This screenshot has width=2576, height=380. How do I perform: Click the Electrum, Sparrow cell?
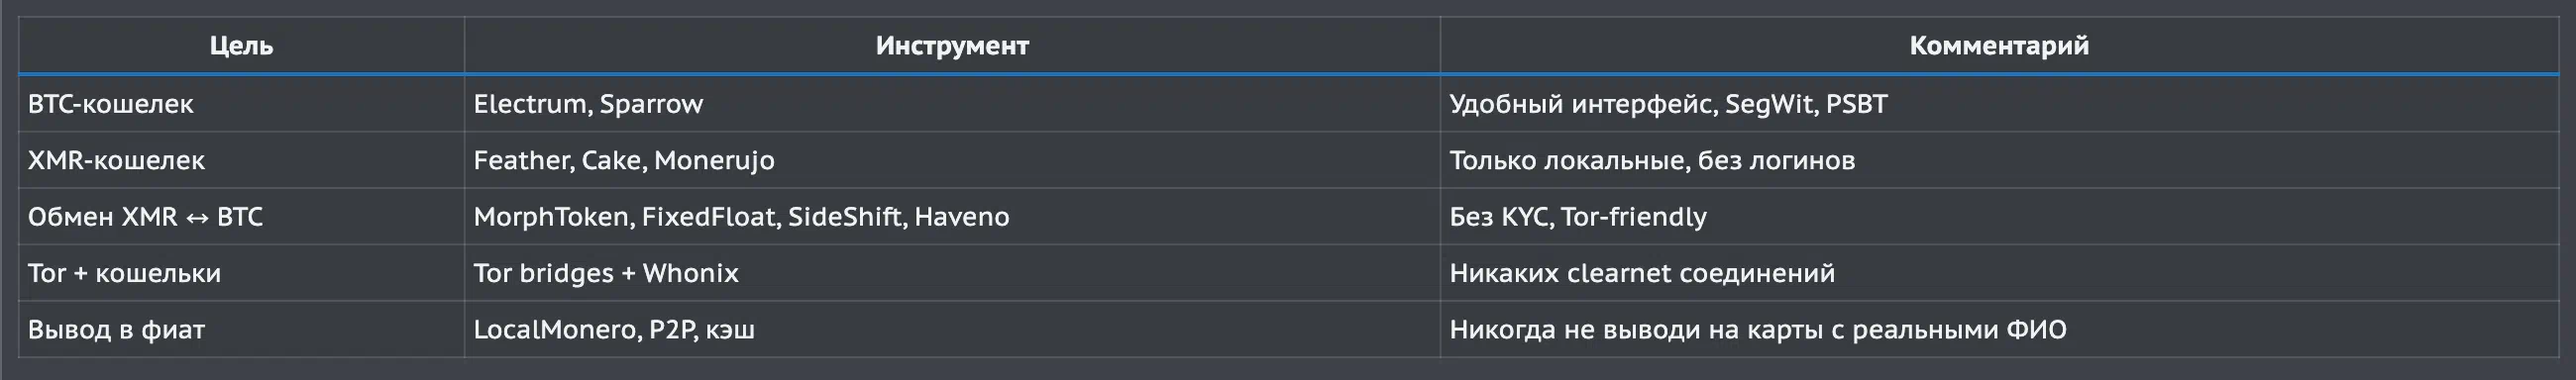click(952, 104)
